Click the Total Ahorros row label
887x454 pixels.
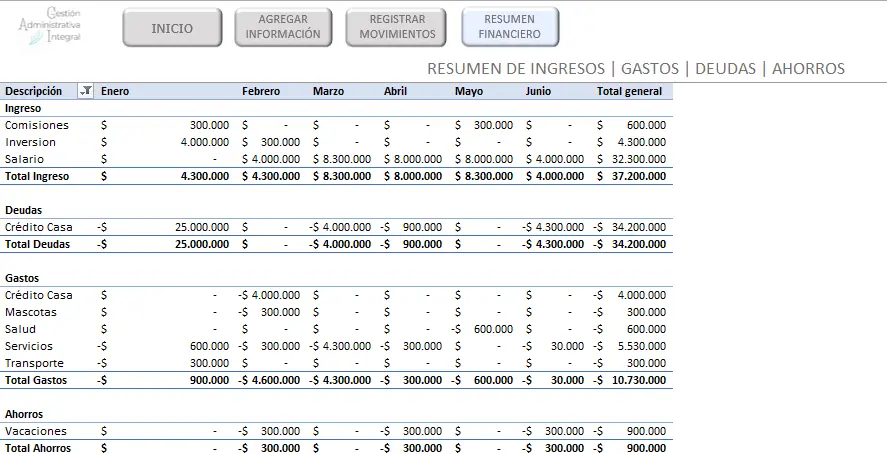(x=38, y=448)
